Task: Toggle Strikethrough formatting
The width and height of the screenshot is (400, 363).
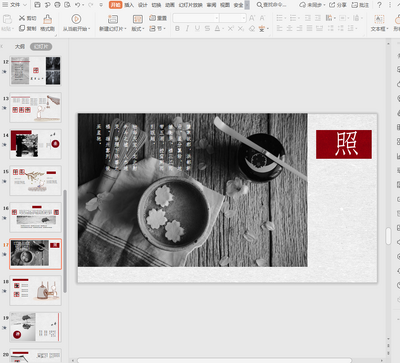Action: pyautogui.click(x=207, y=29)
